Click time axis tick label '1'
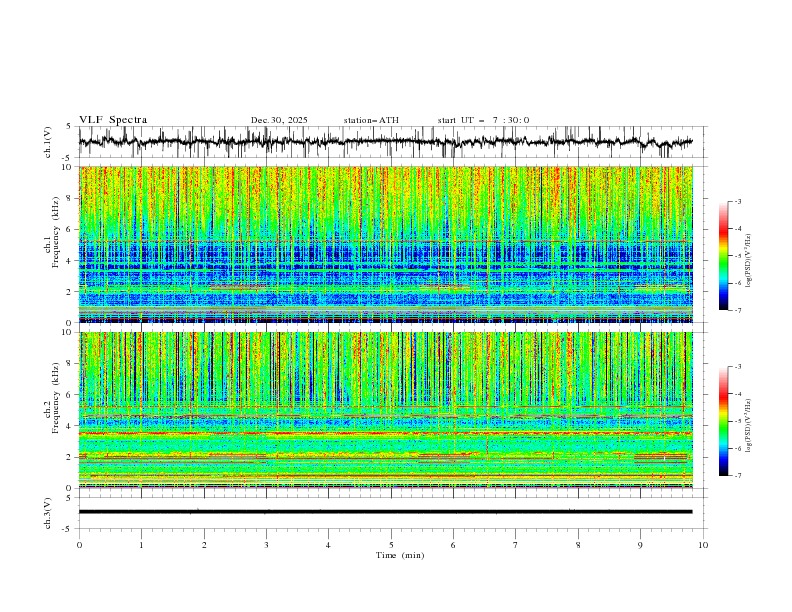Viewport: 792px width, 612px height. point(141,545)
